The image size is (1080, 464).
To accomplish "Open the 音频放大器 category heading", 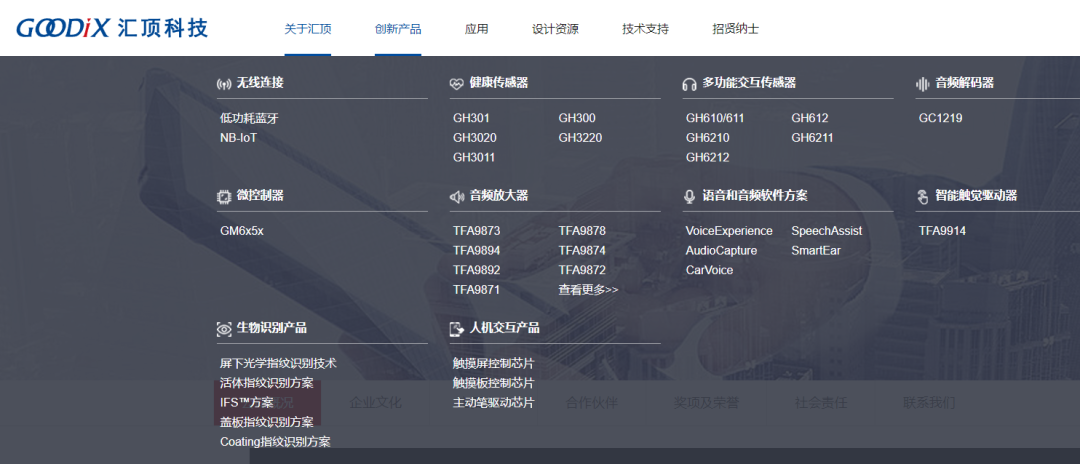I will pos(499,196).
